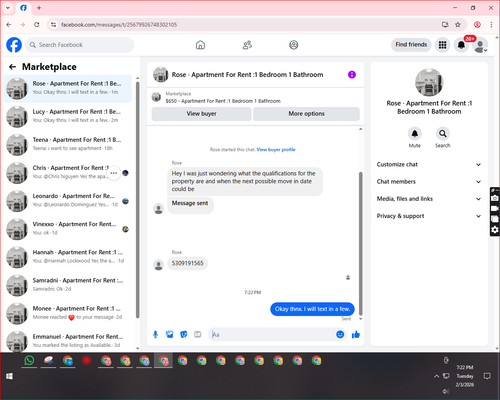Click the volume speaker tray icon

click(x=445, y=391)
